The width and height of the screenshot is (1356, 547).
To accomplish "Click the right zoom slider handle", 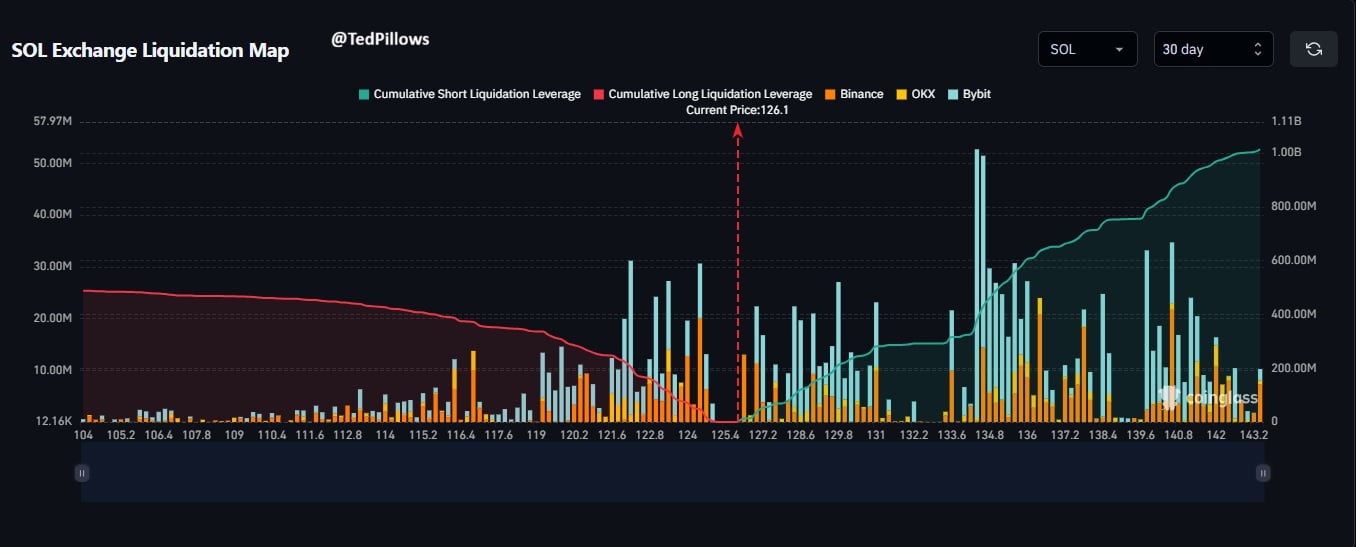I will pyautogui.click(x=1263, y=473).
